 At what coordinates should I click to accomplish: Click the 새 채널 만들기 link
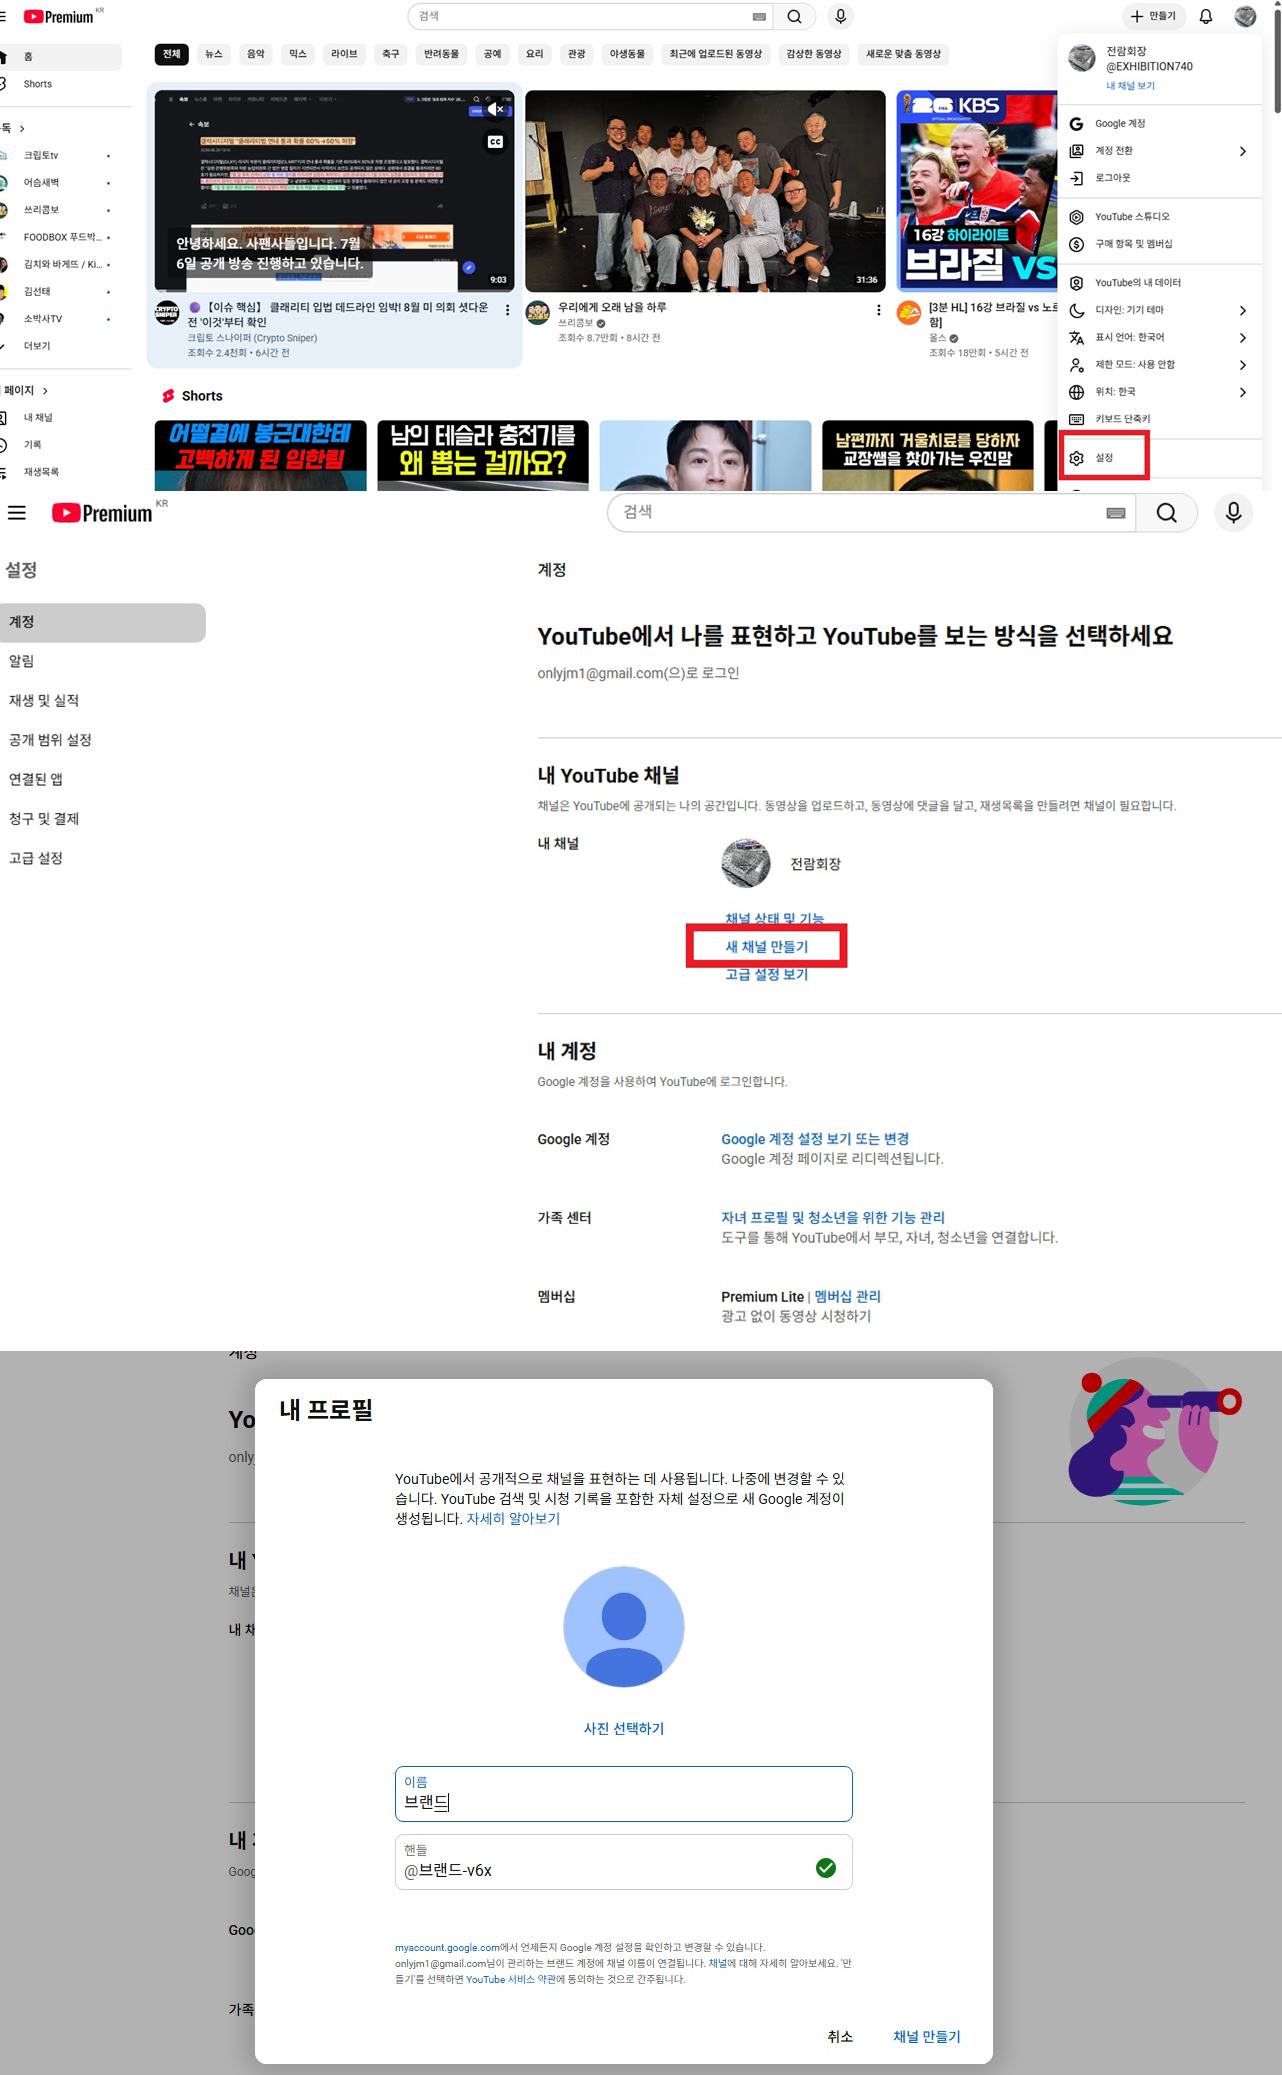tap(767, 946)
